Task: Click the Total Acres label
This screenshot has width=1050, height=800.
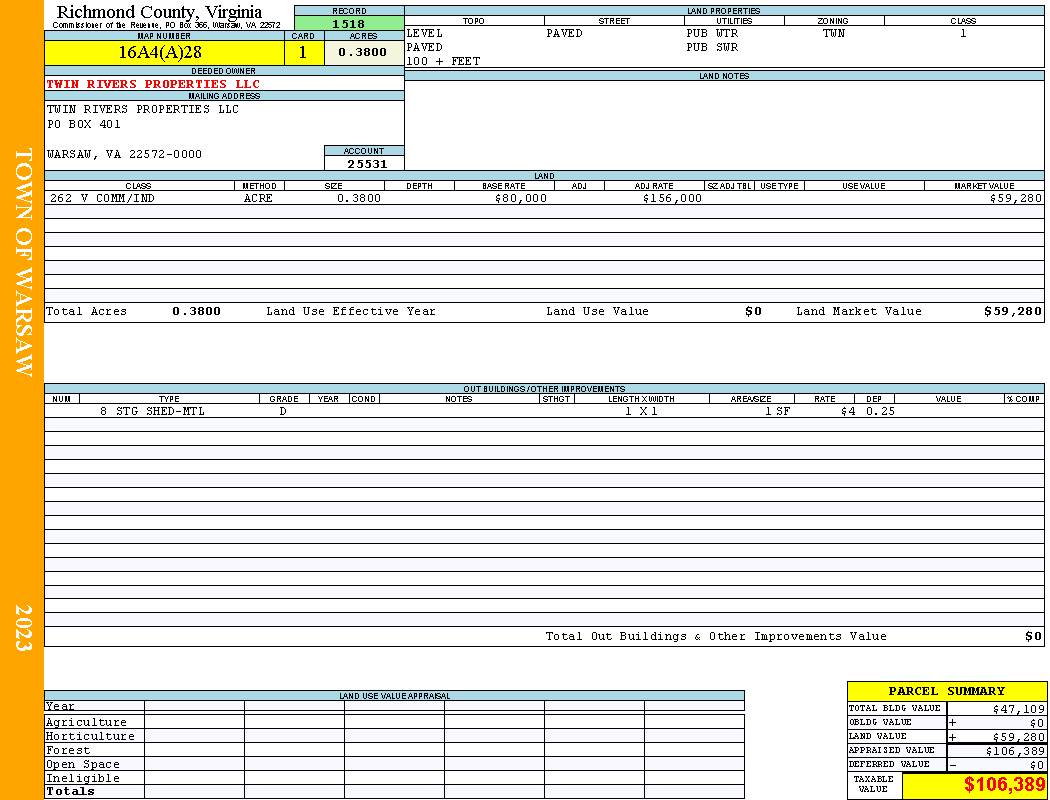Action: pyautogui.click(x=86, y=311)
